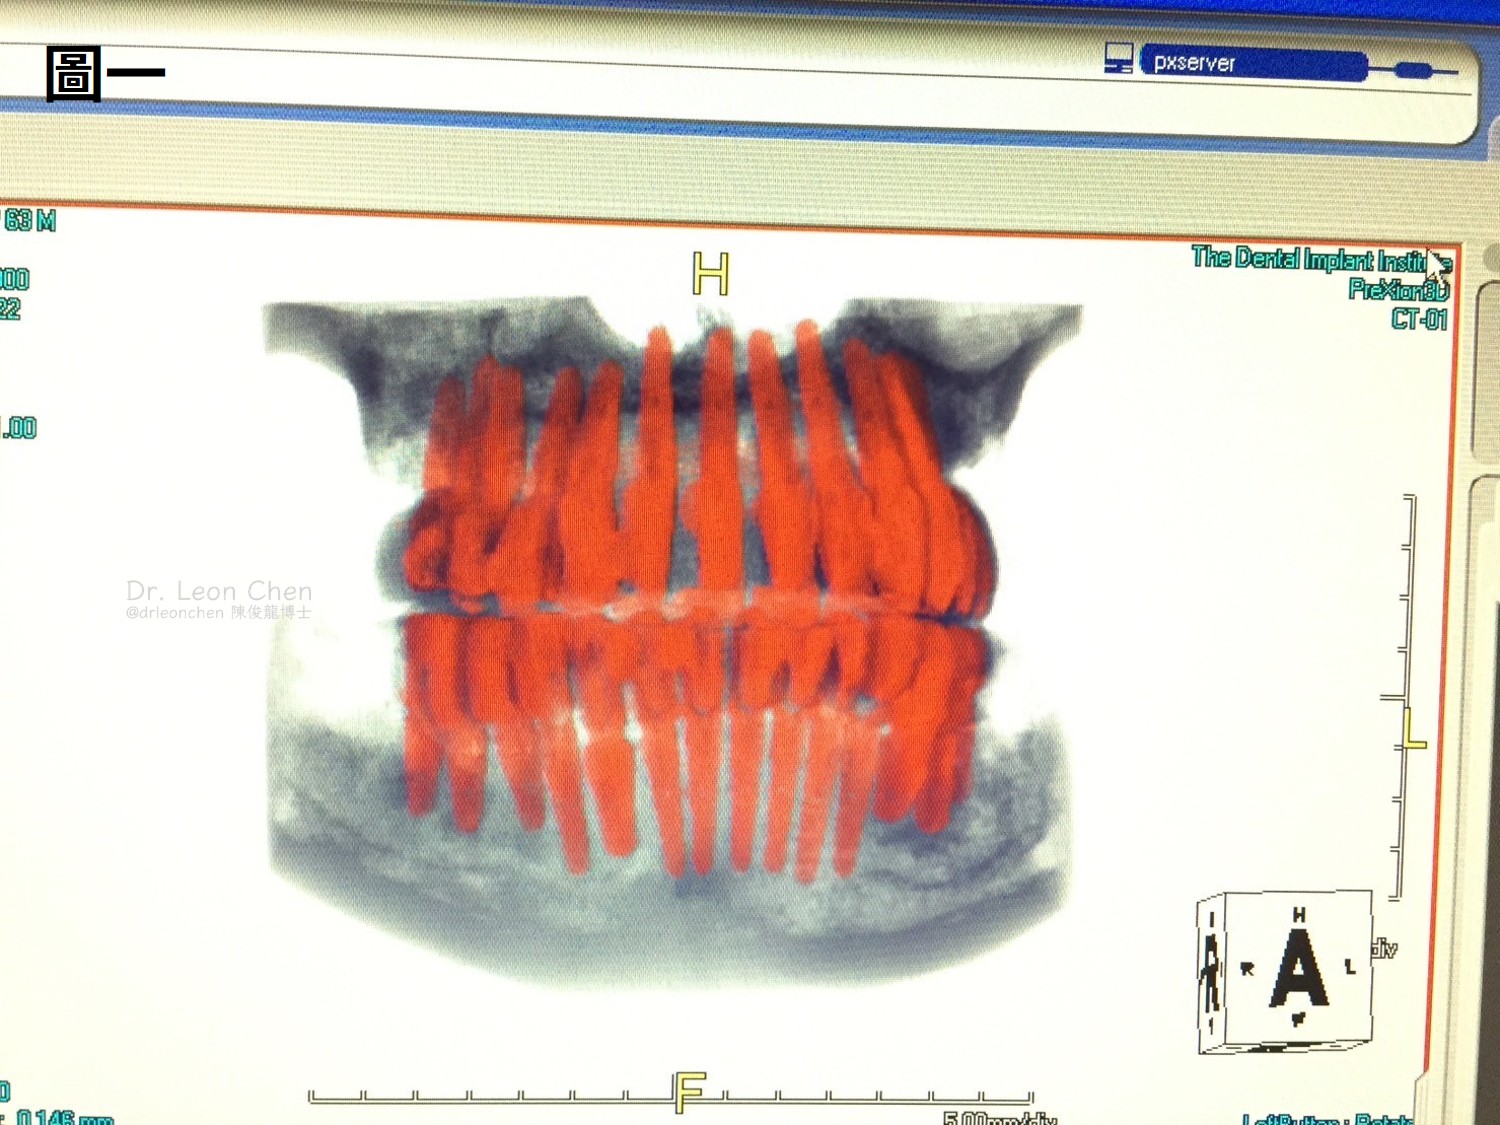This screenshot has height=1125, width=1500.
Task: Click the yellow H head marker
Action: 711,273
